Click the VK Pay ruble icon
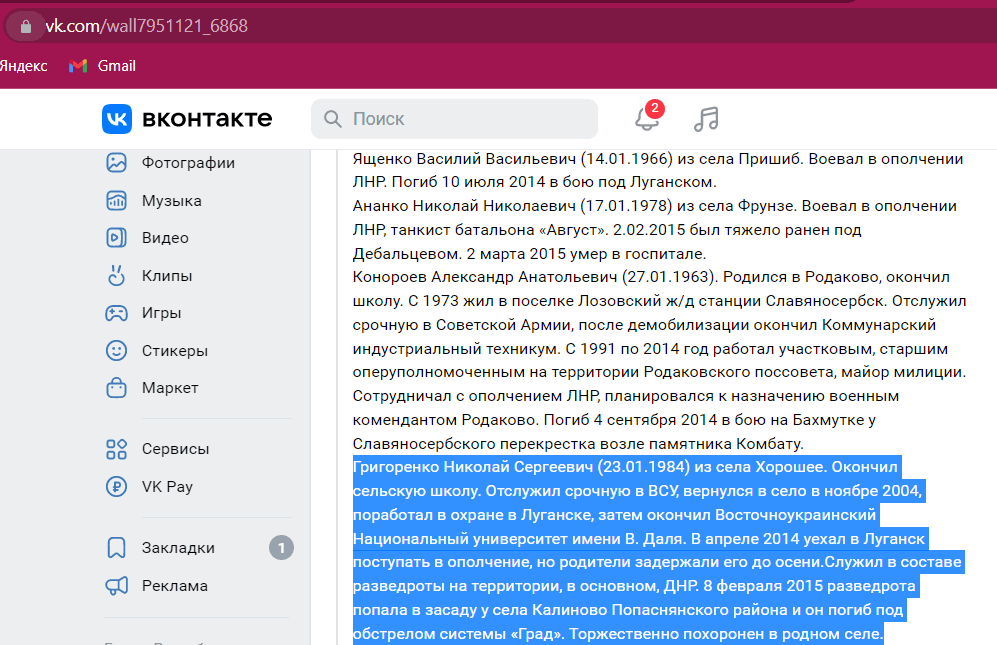Viewport: 997px width, 645px height. (x=116, y=487)
